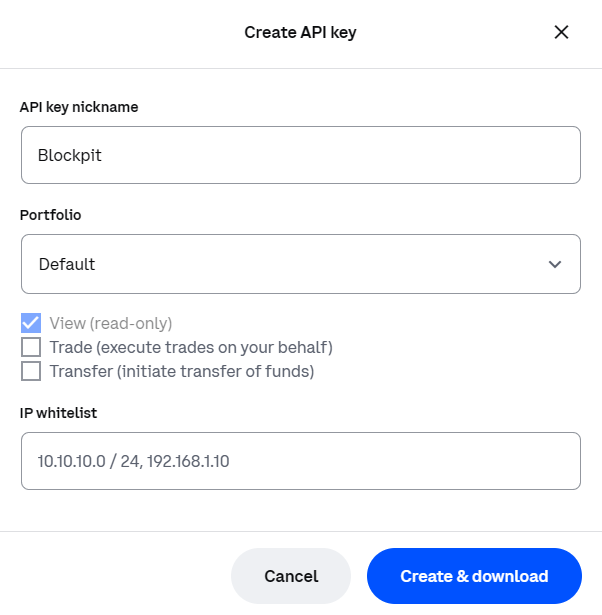This screenshot has height=615, width=602.
Task: Click the Cancel button
Action: coord(291,576)
